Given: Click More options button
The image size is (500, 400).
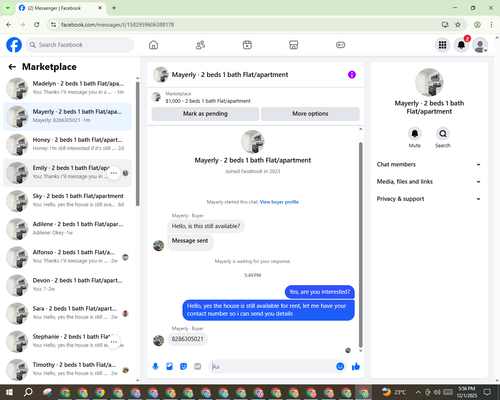Looking at the screenshot, I should point(310,114).
